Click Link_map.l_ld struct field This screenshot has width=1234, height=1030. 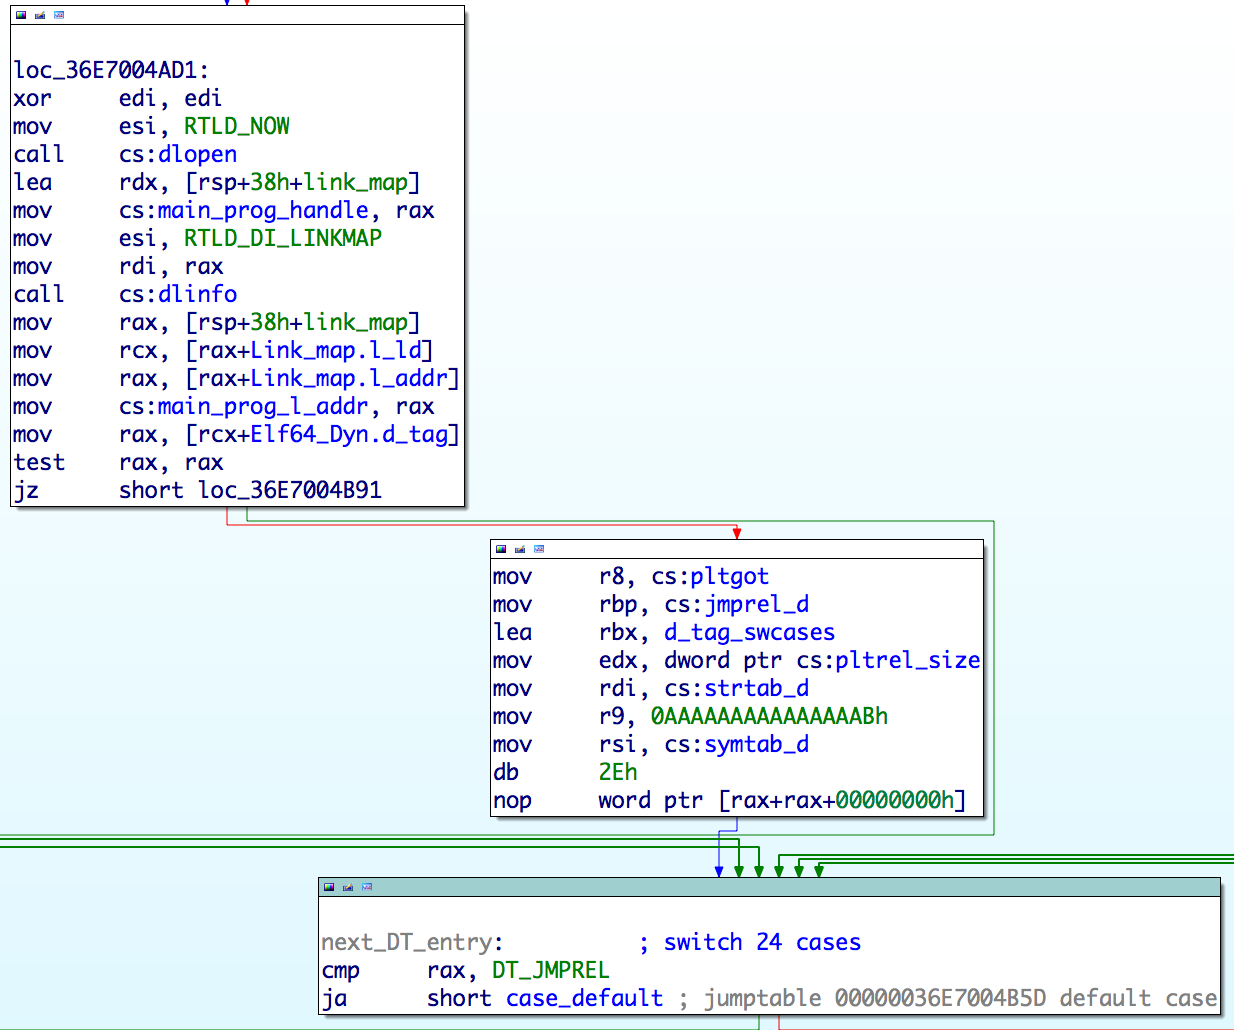point(336,350)
